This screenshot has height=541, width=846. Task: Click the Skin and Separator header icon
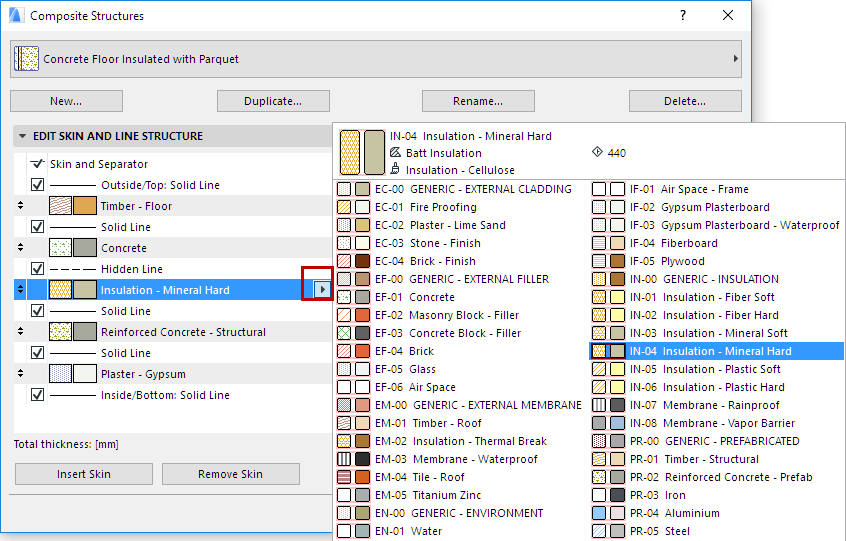click(x=37, y=164)
